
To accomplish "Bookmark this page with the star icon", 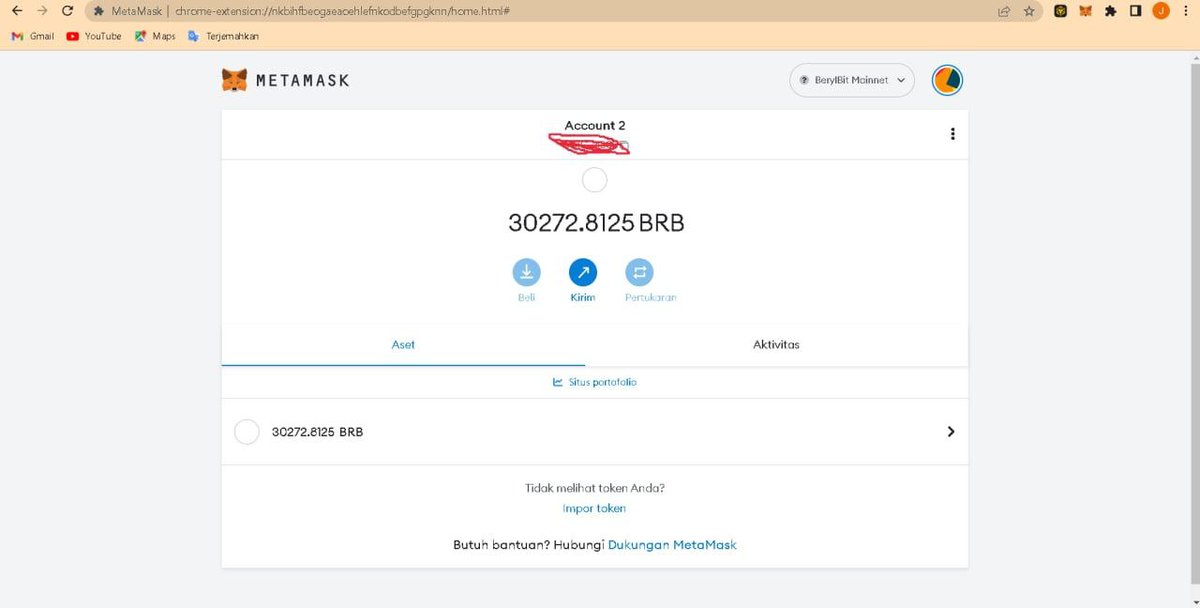I will (1028, 11).
